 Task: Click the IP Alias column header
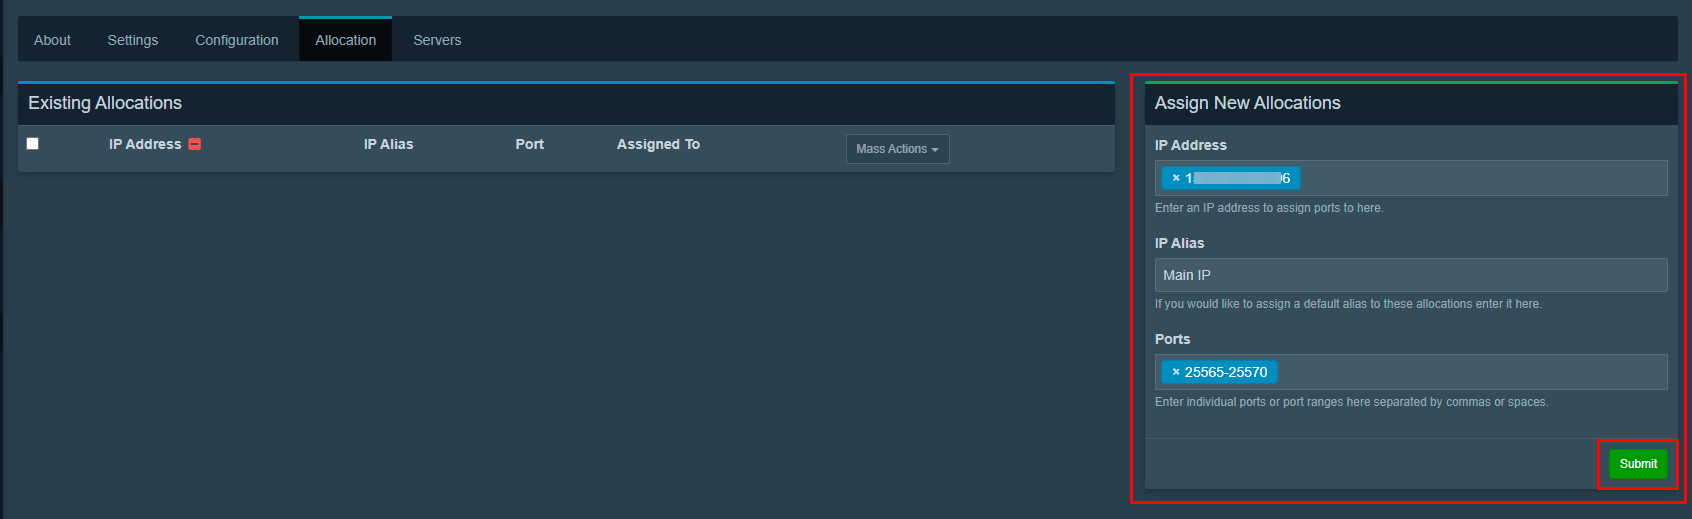tap(388, 144)
